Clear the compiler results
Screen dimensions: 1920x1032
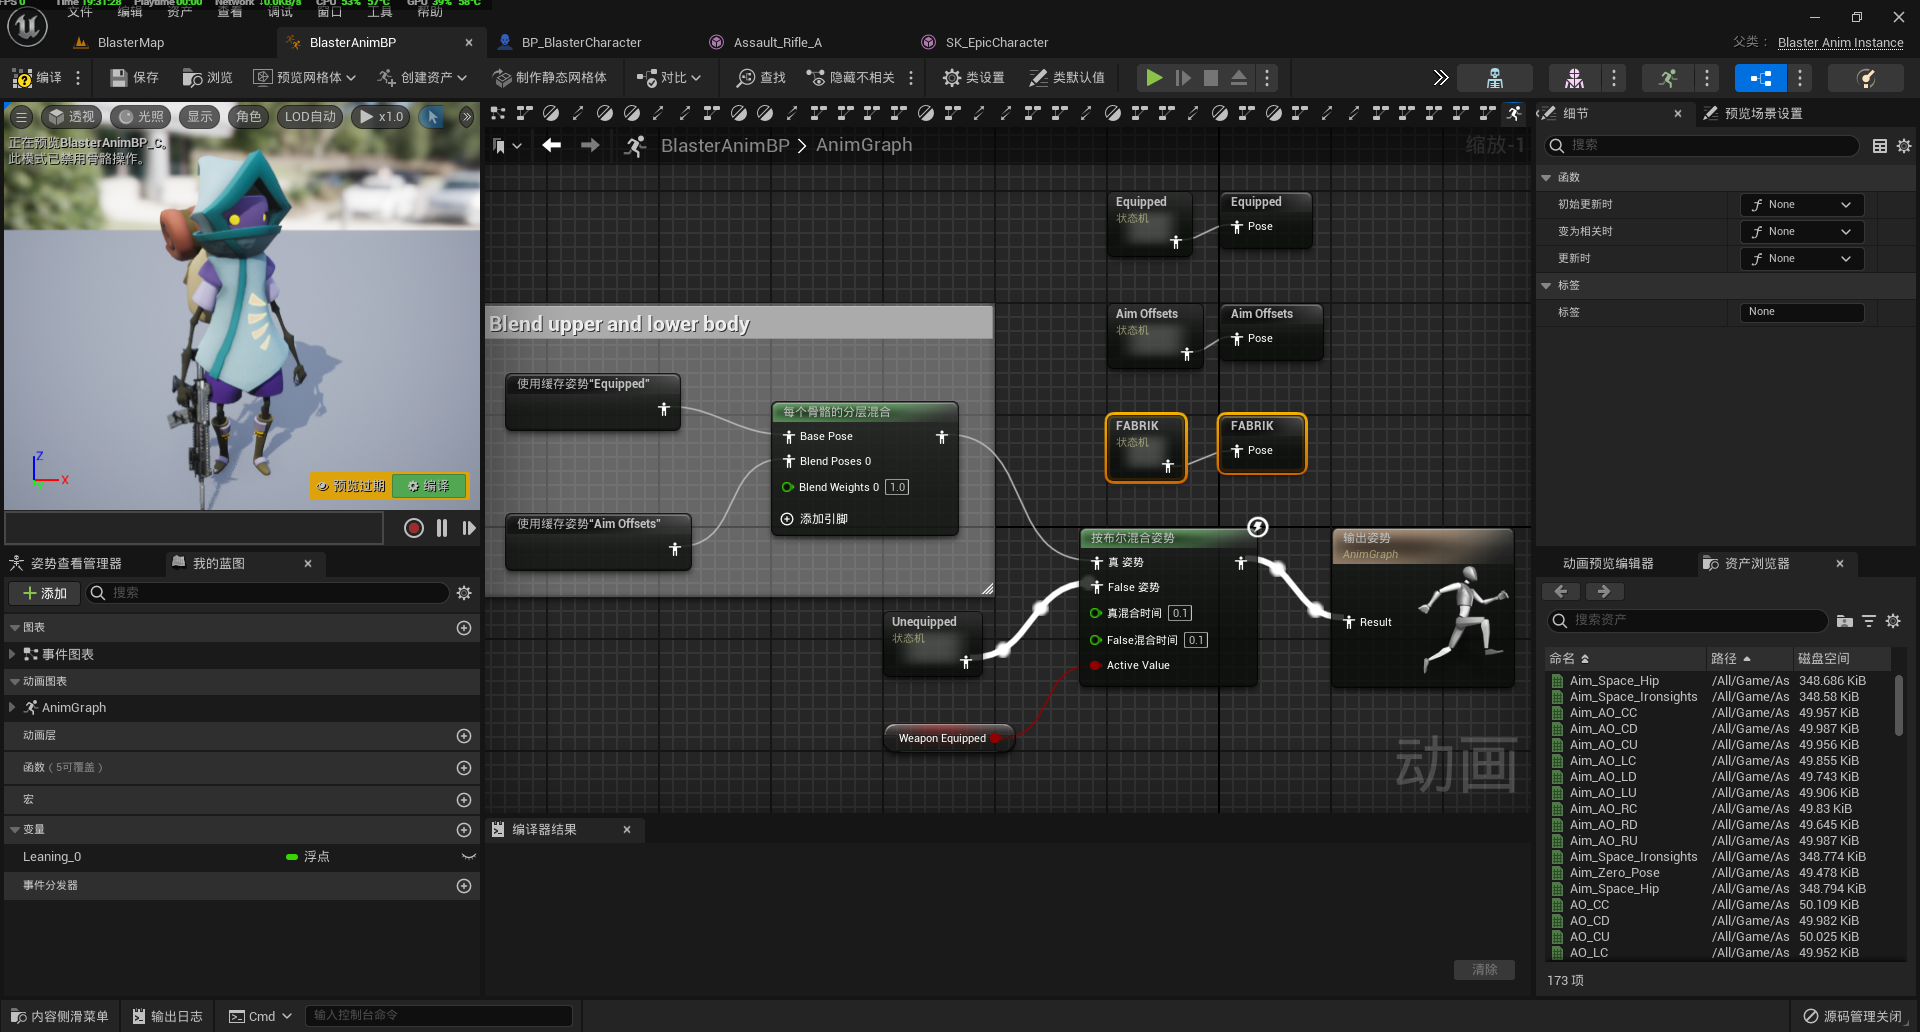(1484, 970)
